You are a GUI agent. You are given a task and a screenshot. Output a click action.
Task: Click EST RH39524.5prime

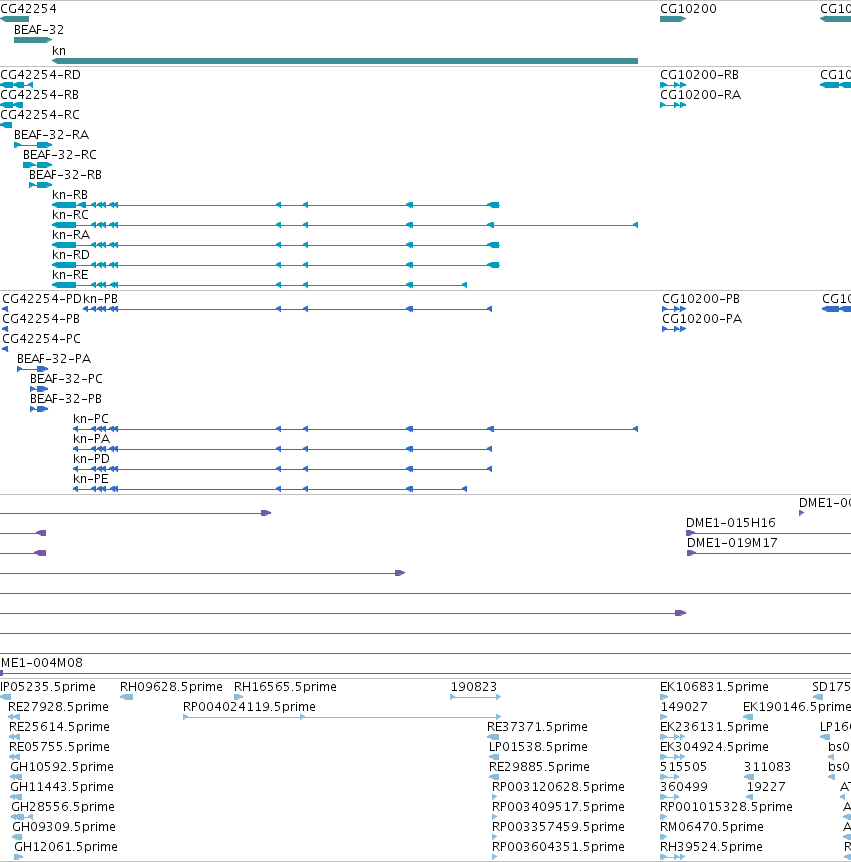point(712,847)
